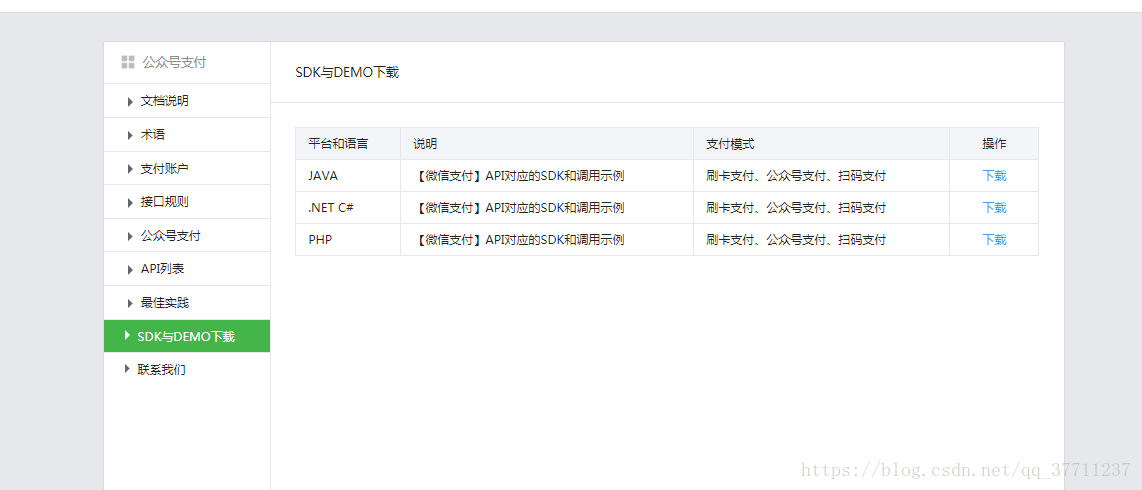Select 最佳实践 in the sidebar

(x=187, y=303)
